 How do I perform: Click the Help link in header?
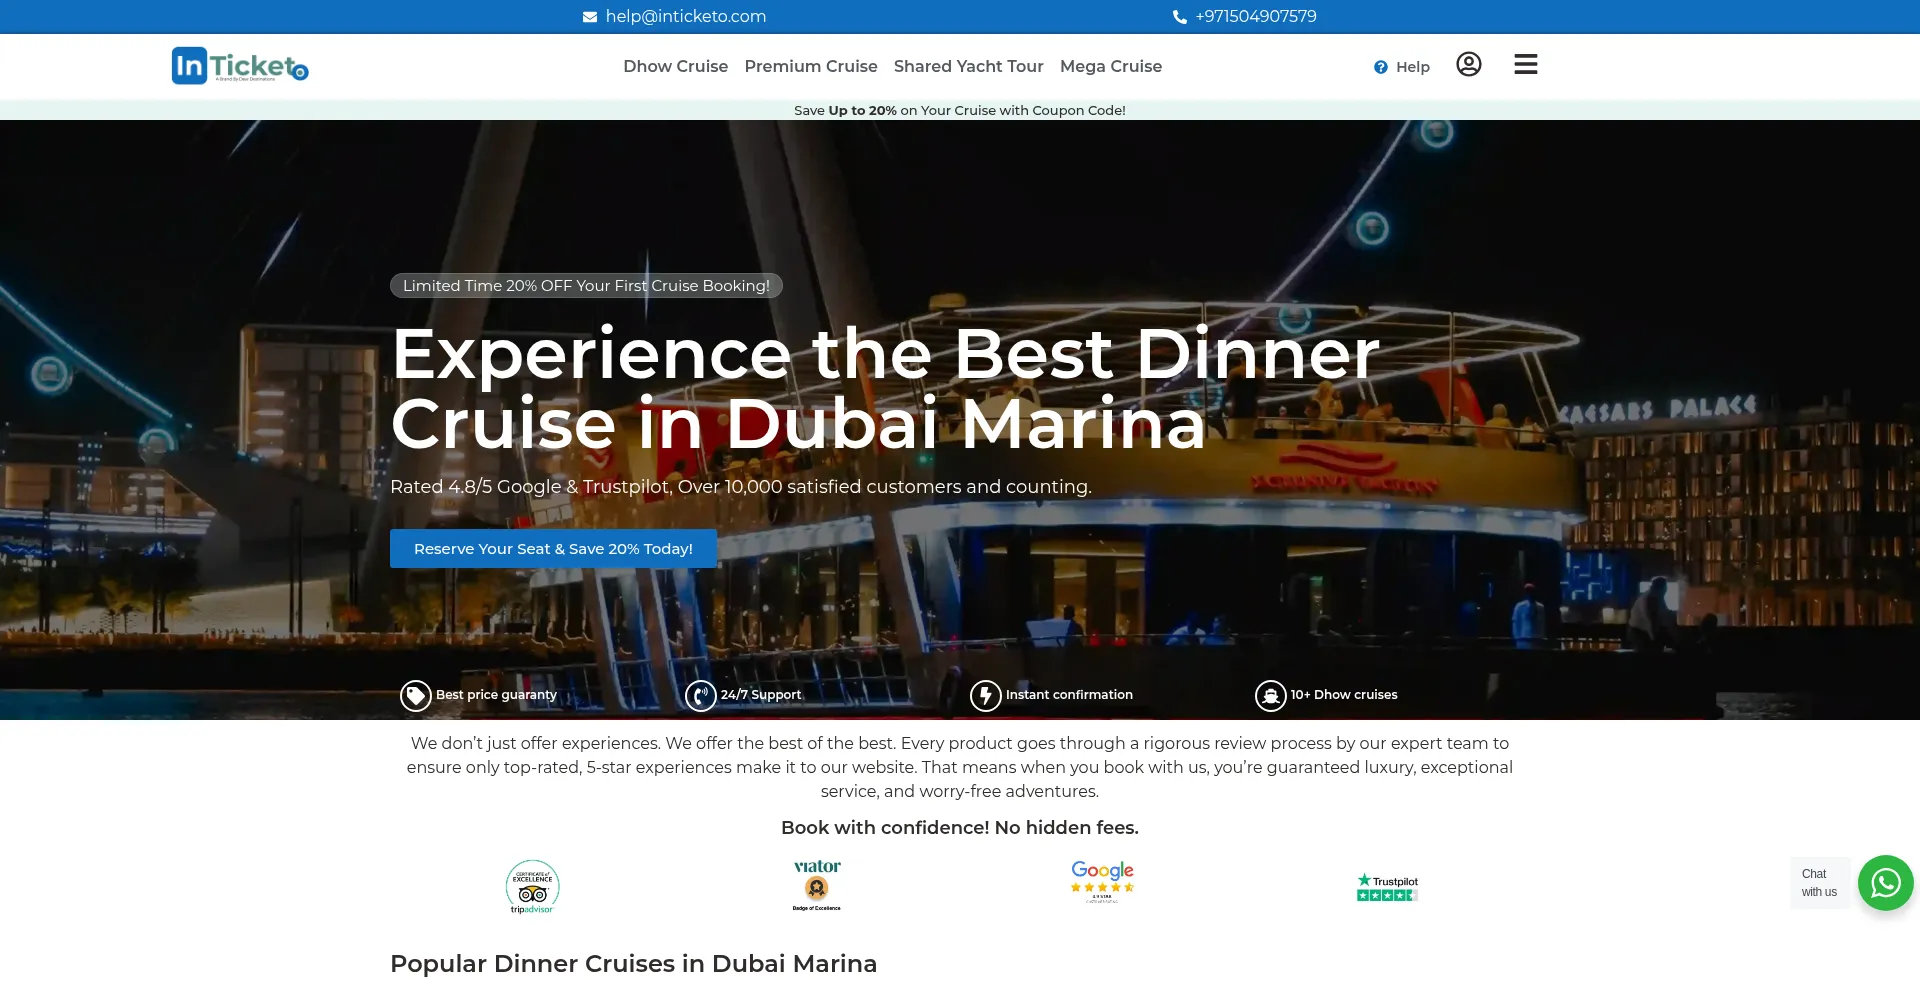click(x=1402, y=67)
